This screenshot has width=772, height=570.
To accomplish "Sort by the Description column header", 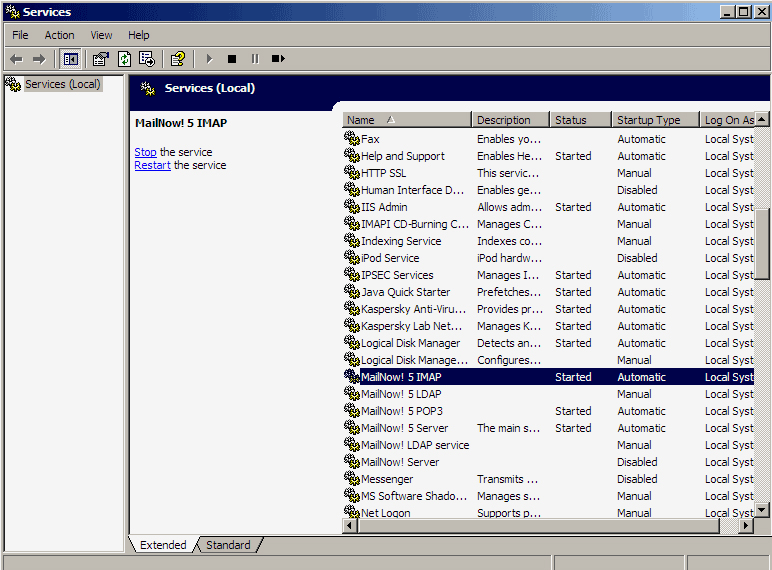I will pyautogui.click(x=511, y=120).
